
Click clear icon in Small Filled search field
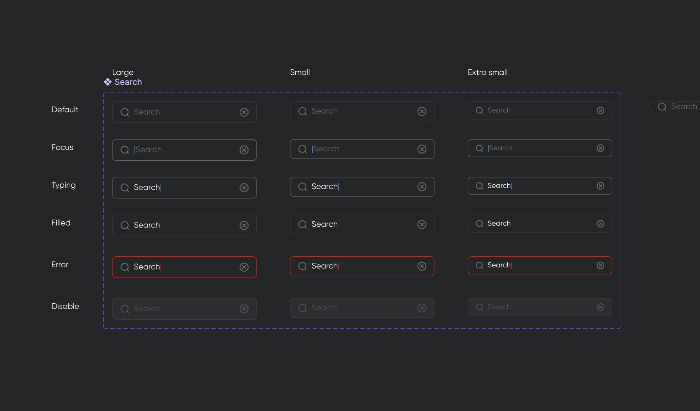click(422, 224)
